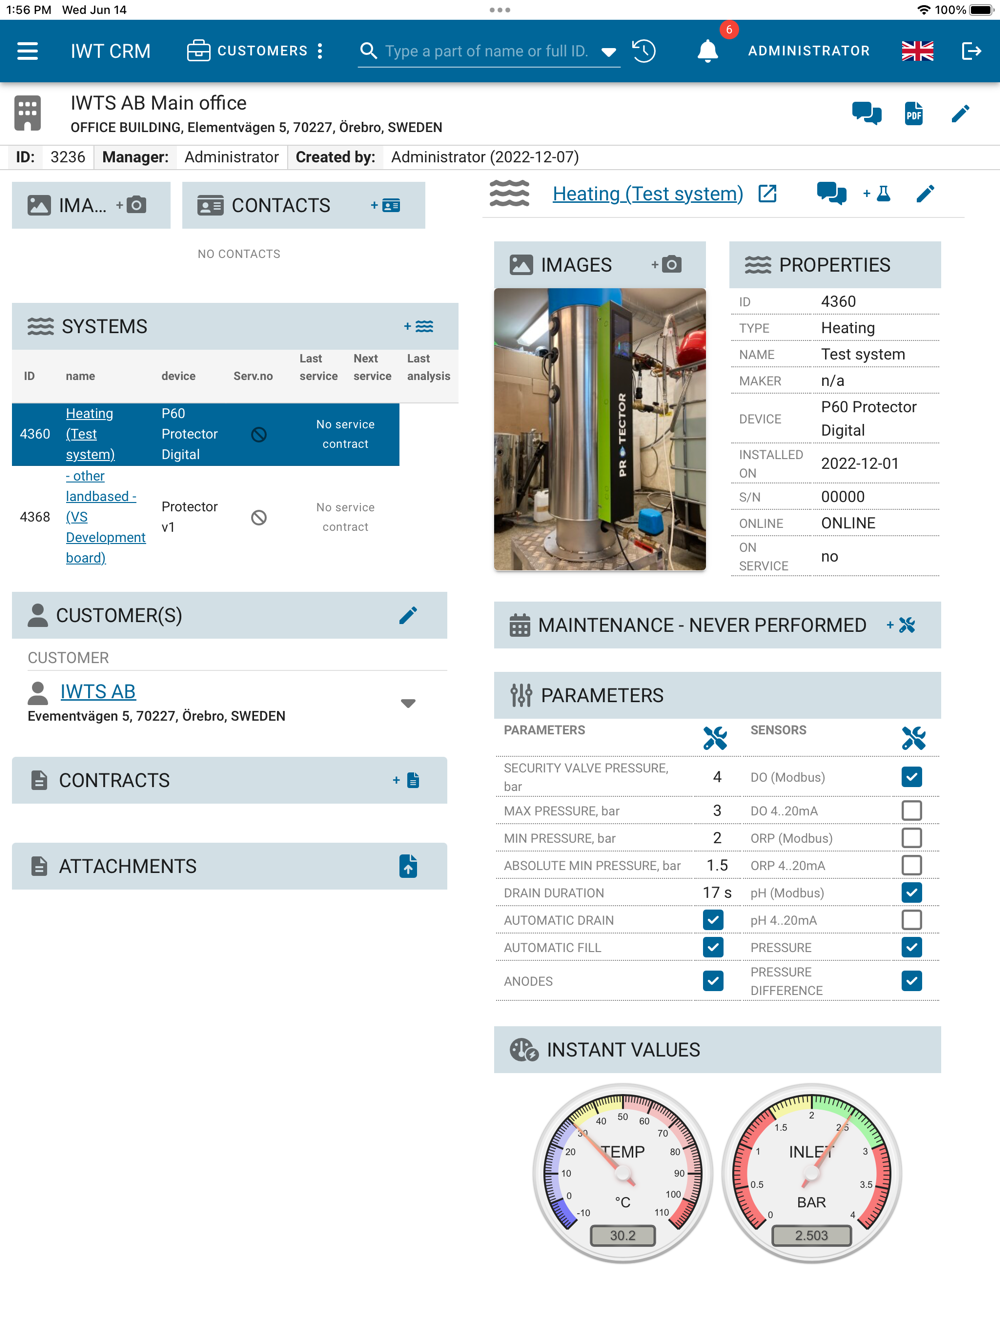The height and width of the screenshot is (1334, 1000).
Task: Sort systems by Next service column
Action: click(x=372, y=367)
